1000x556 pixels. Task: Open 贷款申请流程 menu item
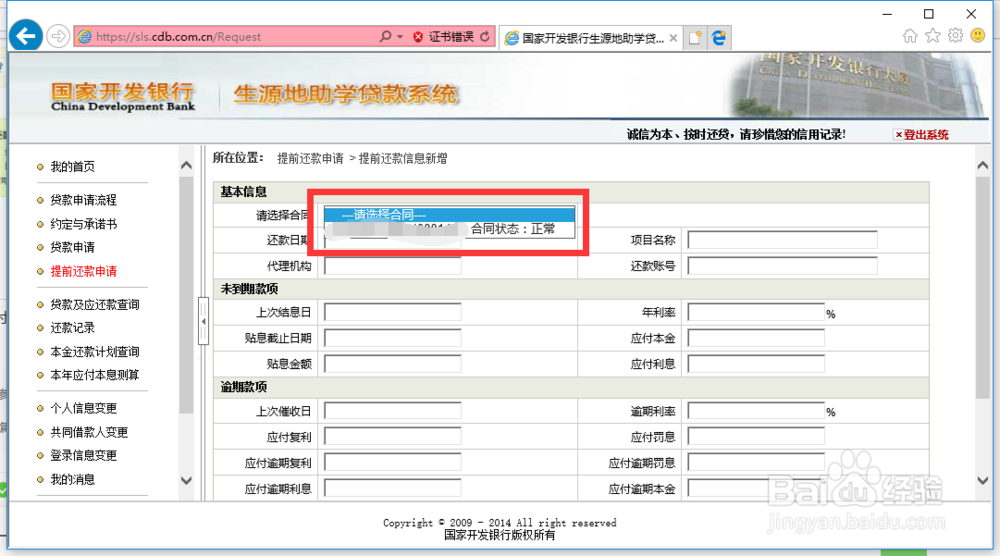(84, 200)
